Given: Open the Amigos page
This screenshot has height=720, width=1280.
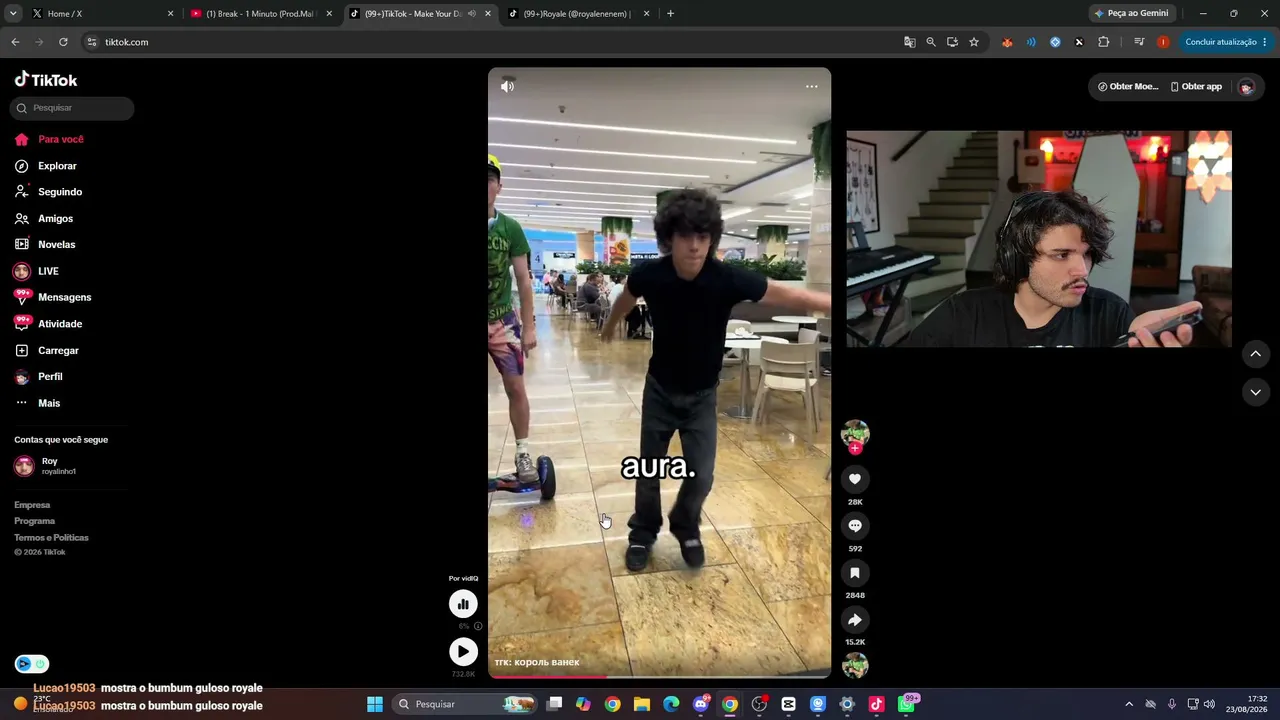Looking at the screenshot, I should click(44, 219).
